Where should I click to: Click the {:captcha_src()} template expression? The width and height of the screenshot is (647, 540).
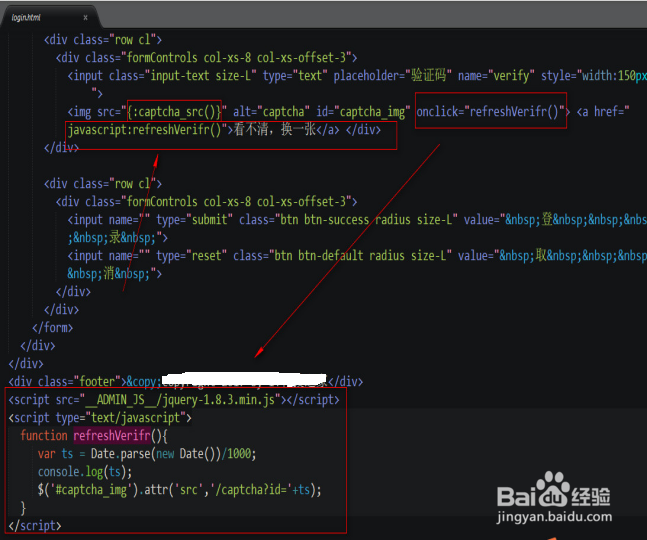(x=174, y=112)
